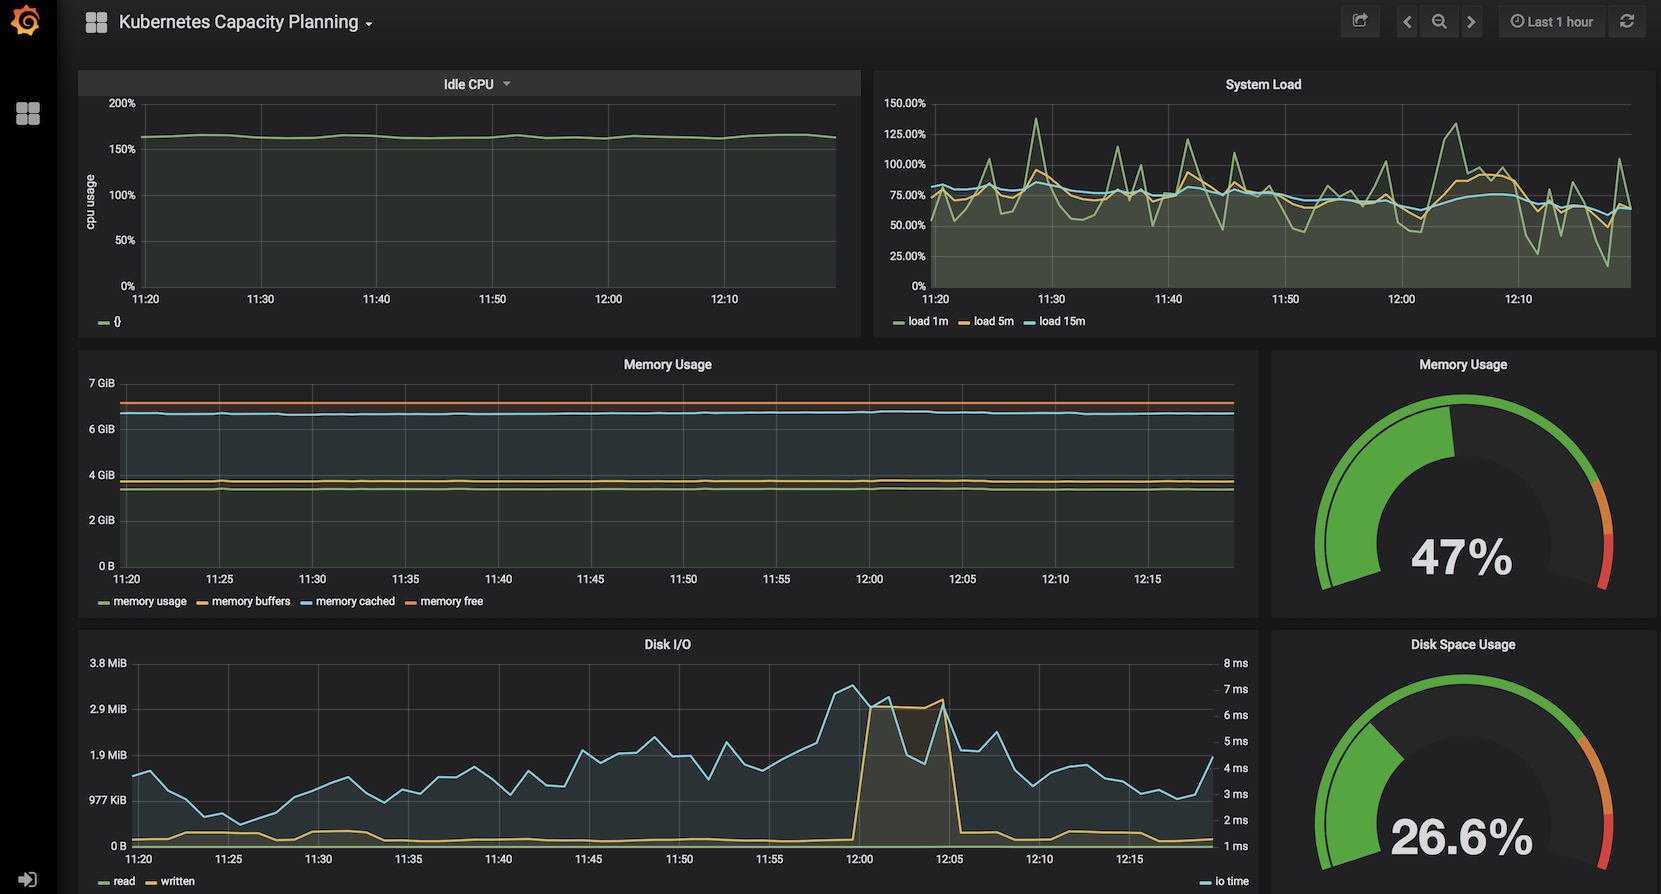Open the Grafana logo home menu

pyautogui.click(x=26, y=21)
